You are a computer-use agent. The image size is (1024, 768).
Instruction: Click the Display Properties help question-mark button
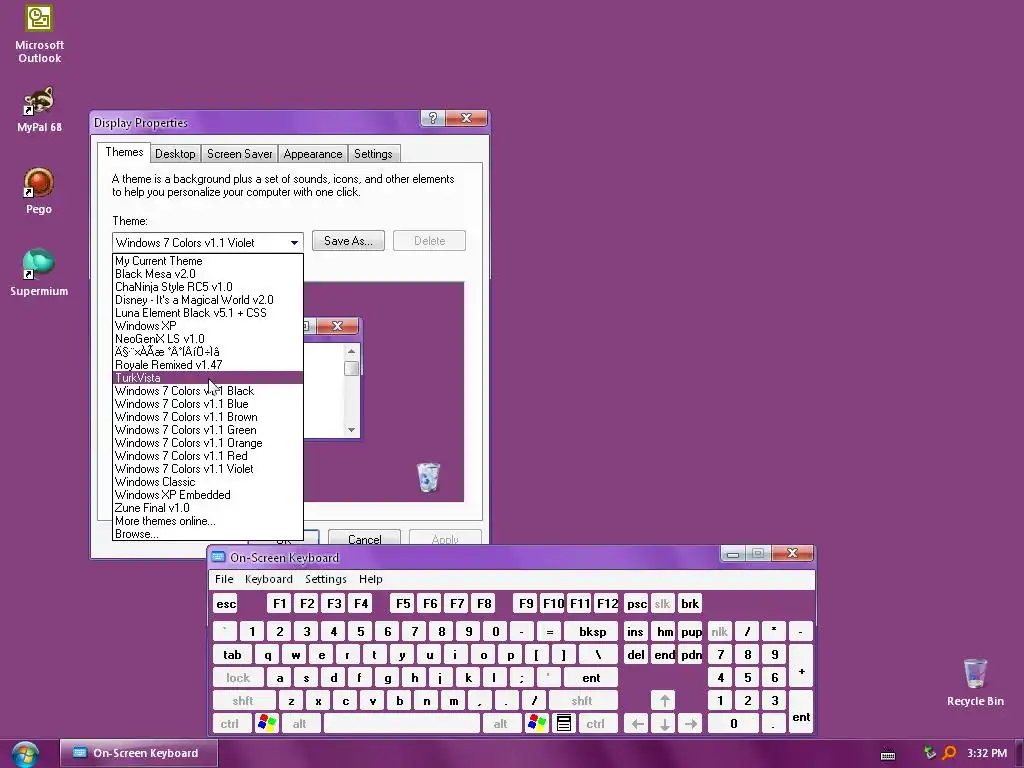pyautogui.click(x=432, y=118)
